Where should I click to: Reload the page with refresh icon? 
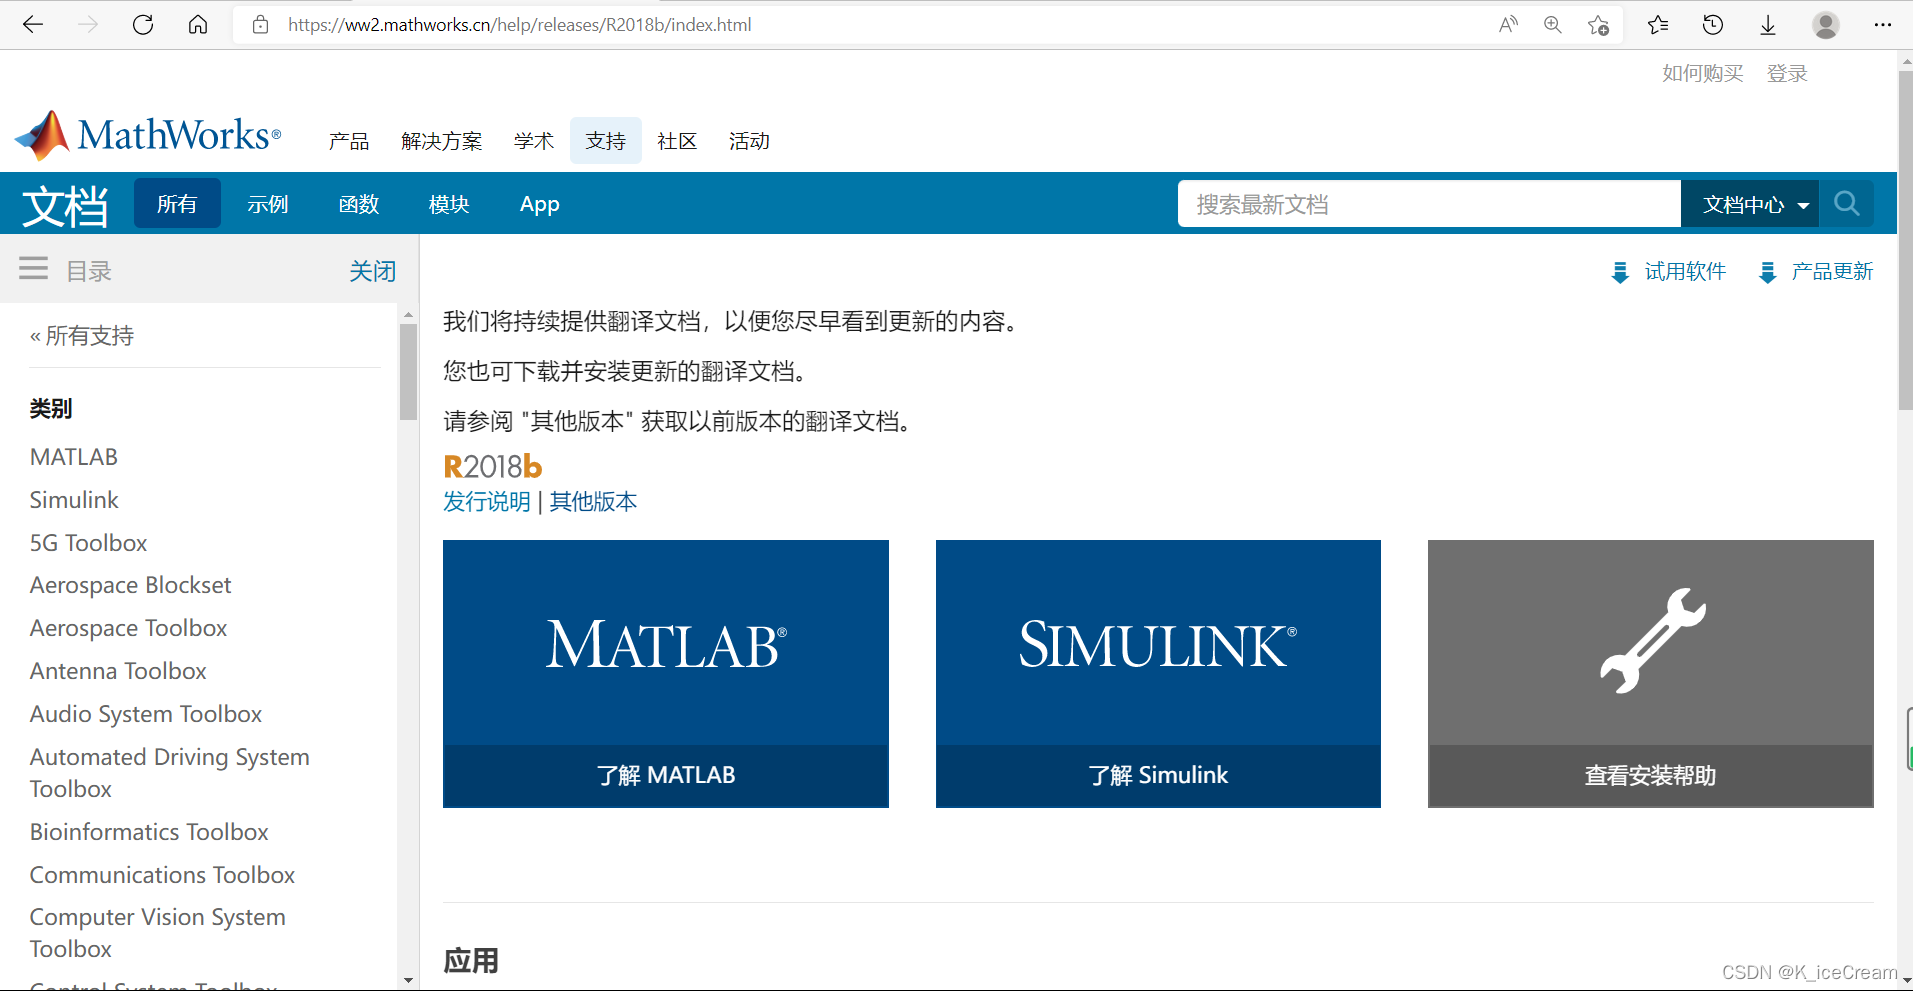pyautogui.click(x=143, y=25)
